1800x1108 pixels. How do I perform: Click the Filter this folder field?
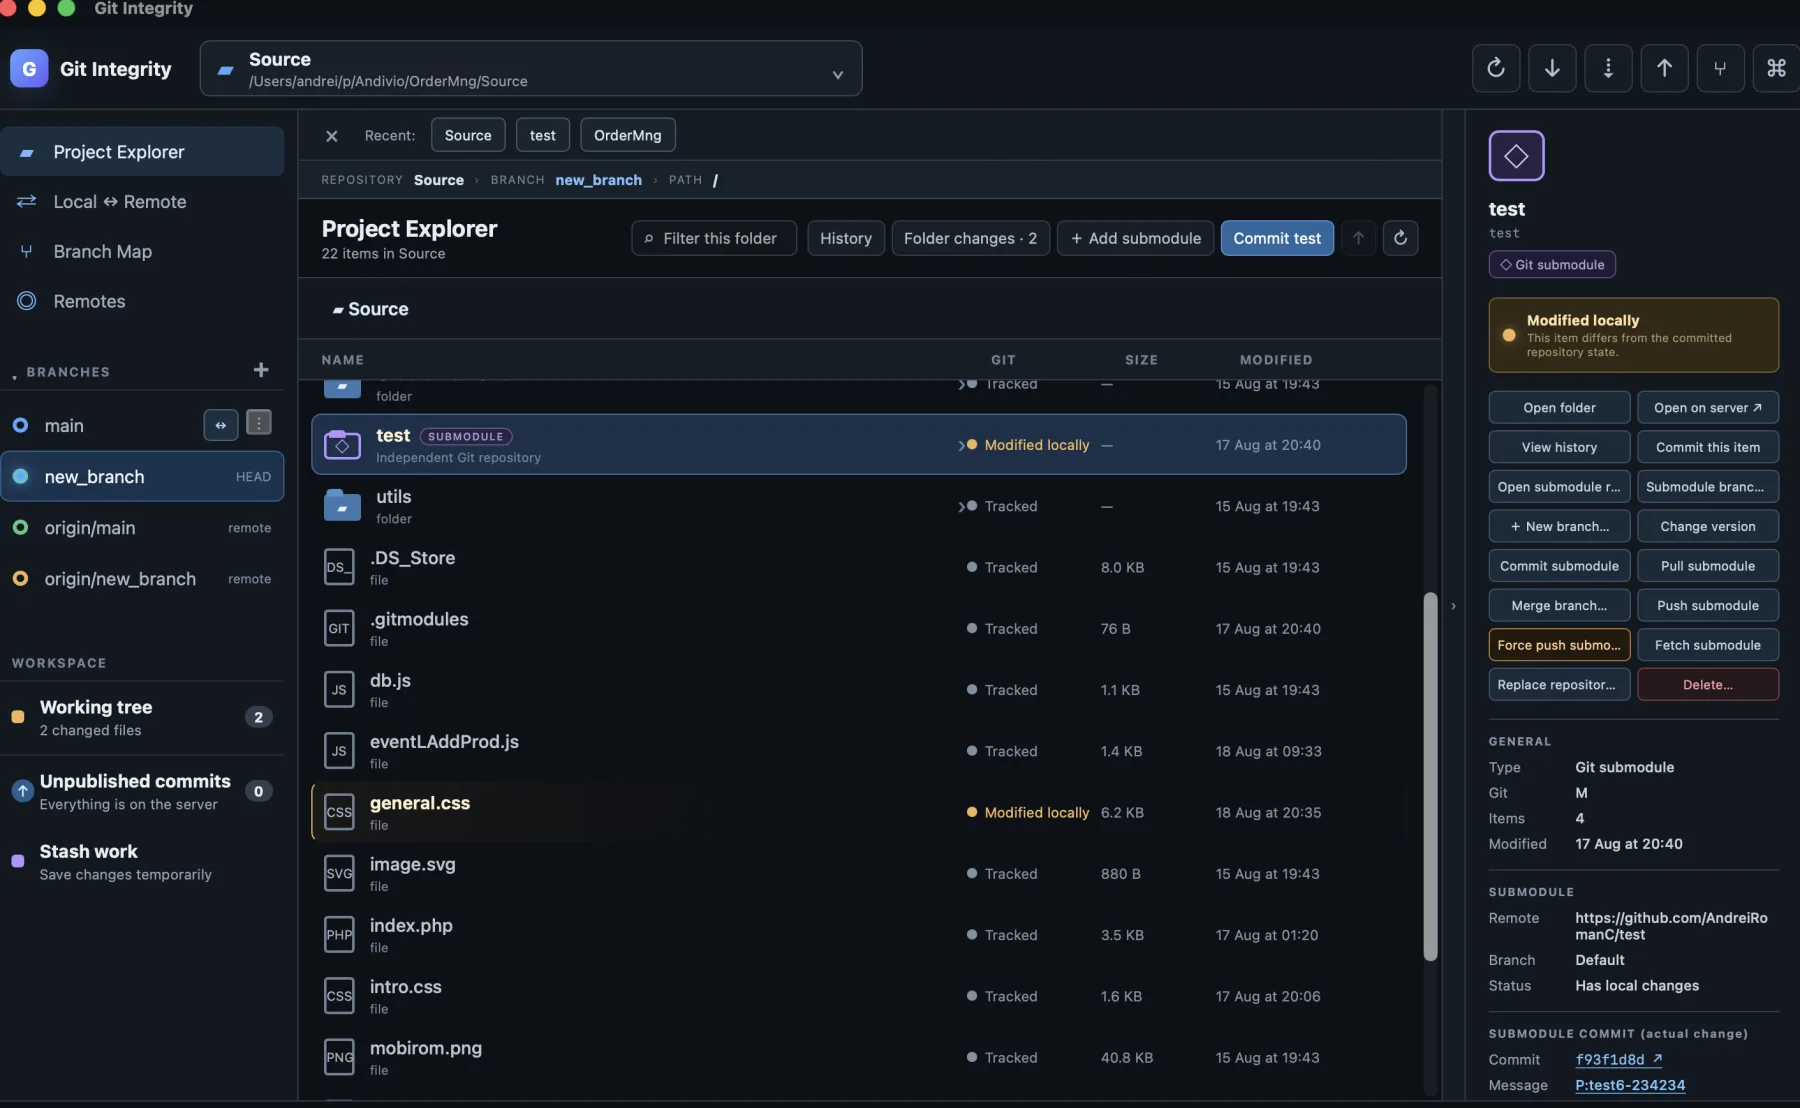pos(714,238)
